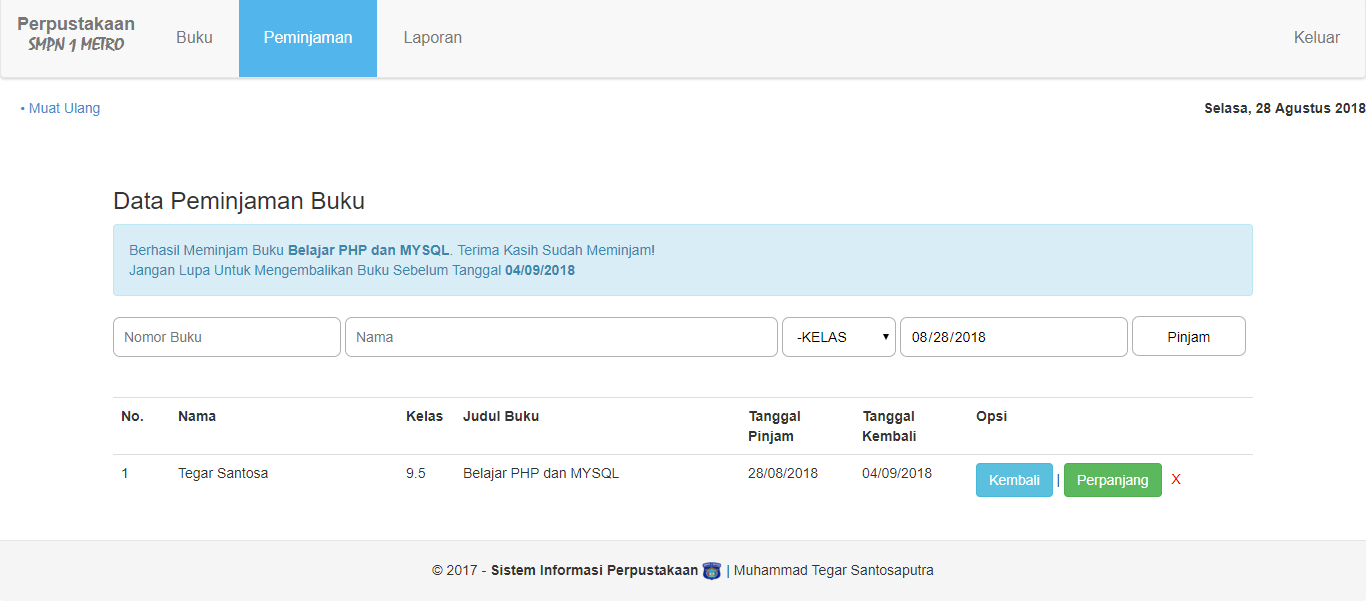Focus the Nama input field

point(560,337)
